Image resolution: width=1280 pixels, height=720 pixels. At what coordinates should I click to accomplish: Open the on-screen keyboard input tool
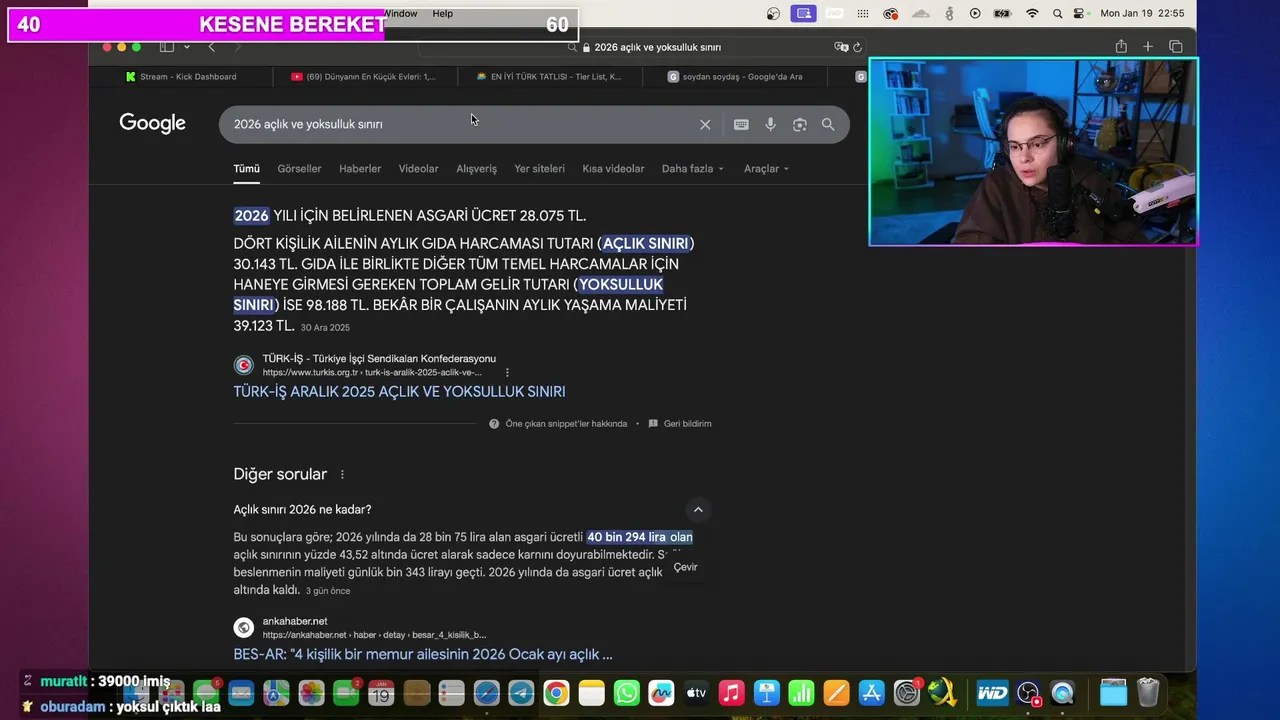(x=741, y=125)
